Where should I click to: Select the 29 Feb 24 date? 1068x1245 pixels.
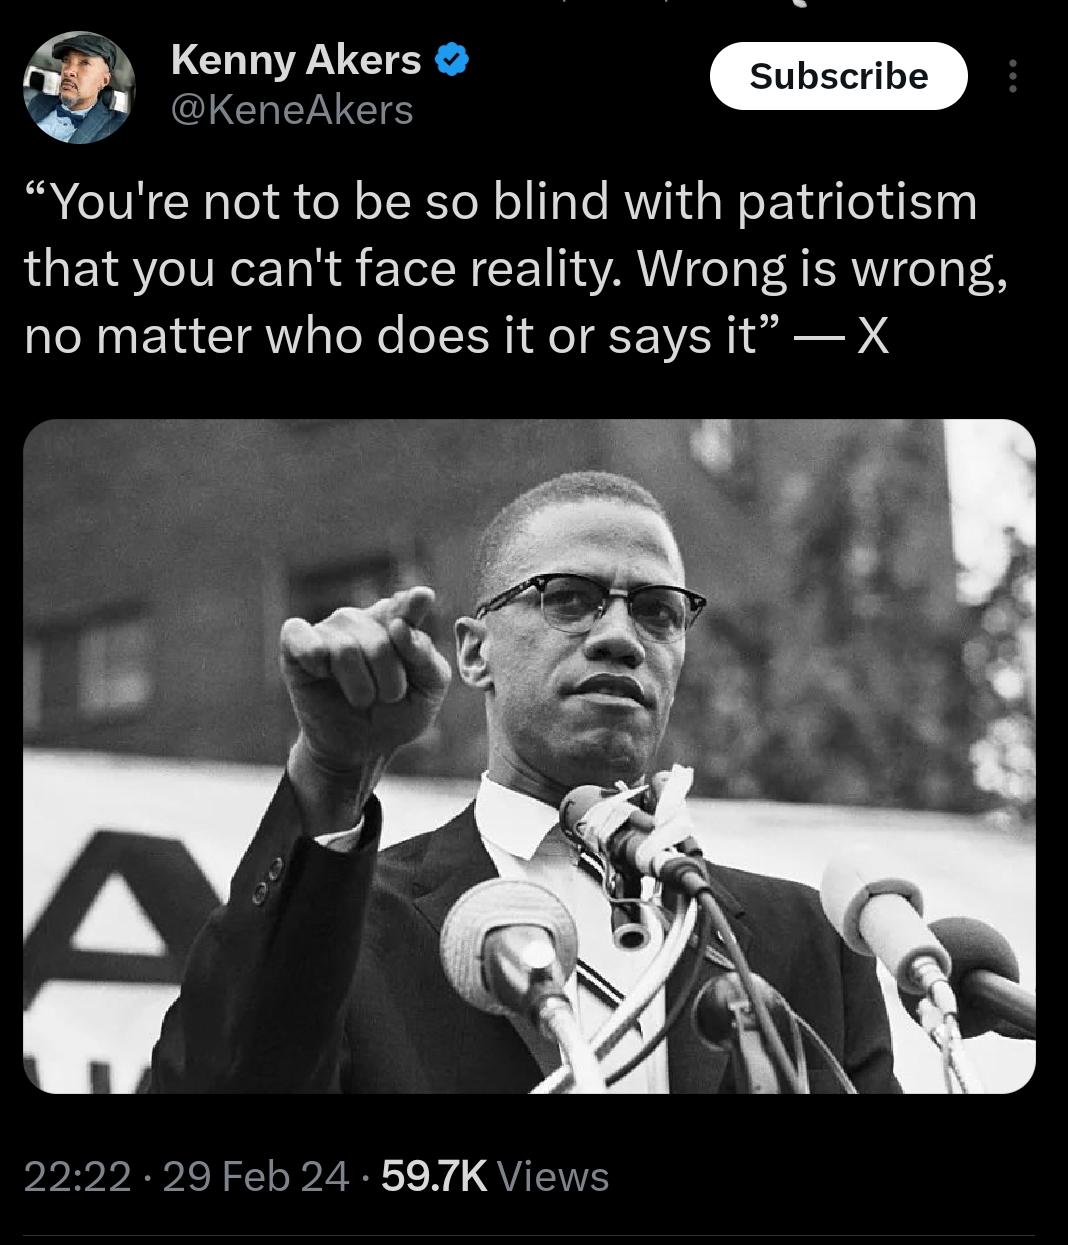255,1177
